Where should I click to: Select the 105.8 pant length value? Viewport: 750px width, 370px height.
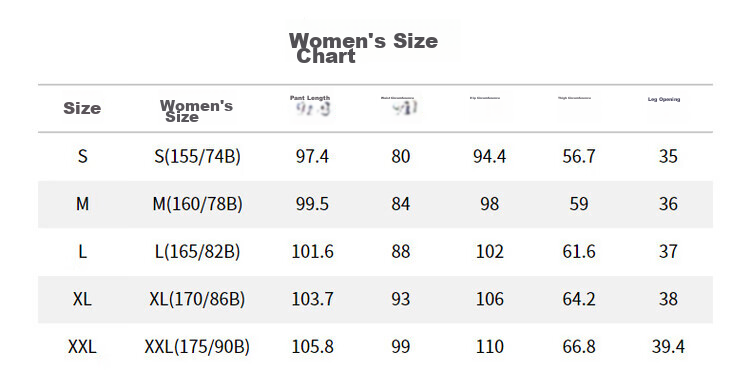point(312,347)
